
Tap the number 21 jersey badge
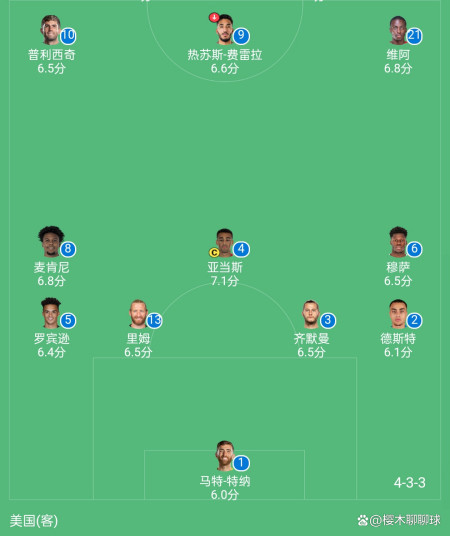[414, 36]
